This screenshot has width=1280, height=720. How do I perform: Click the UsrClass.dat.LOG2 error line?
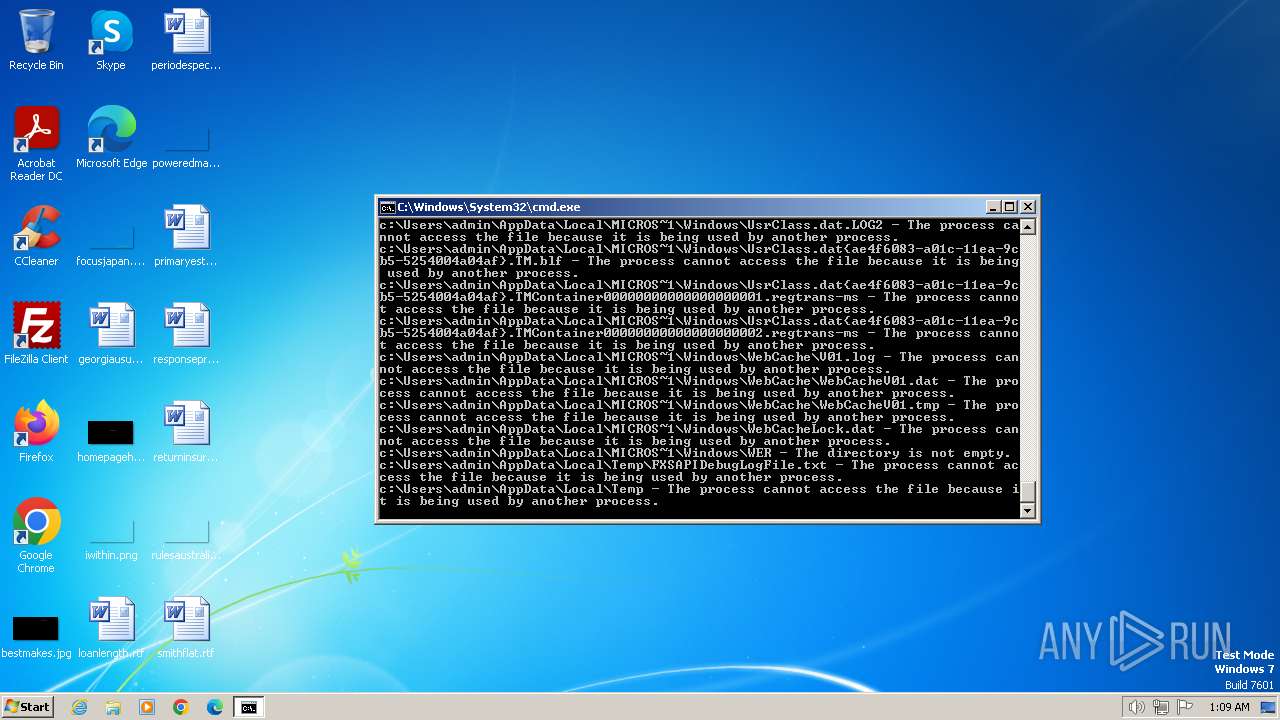(698, 231)
